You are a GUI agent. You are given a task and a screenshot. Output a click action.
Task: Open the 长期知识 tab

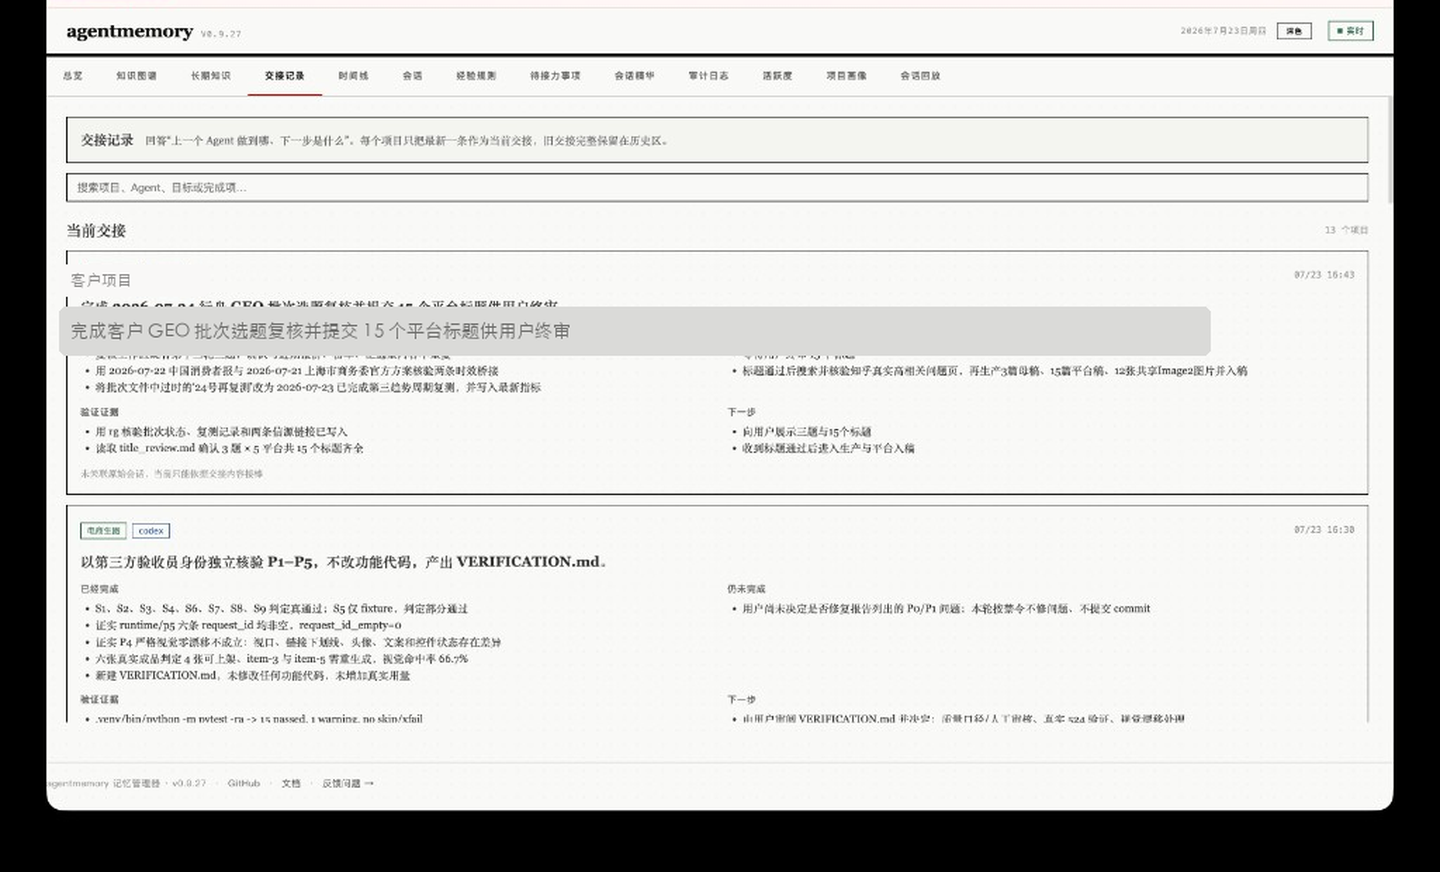(x=211, y=76)
